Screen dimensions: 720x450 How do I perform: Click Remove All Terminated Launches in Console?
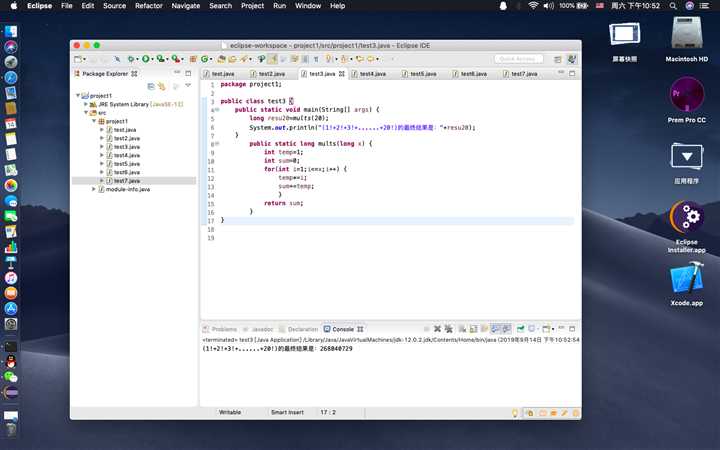[x=448, y=329]
